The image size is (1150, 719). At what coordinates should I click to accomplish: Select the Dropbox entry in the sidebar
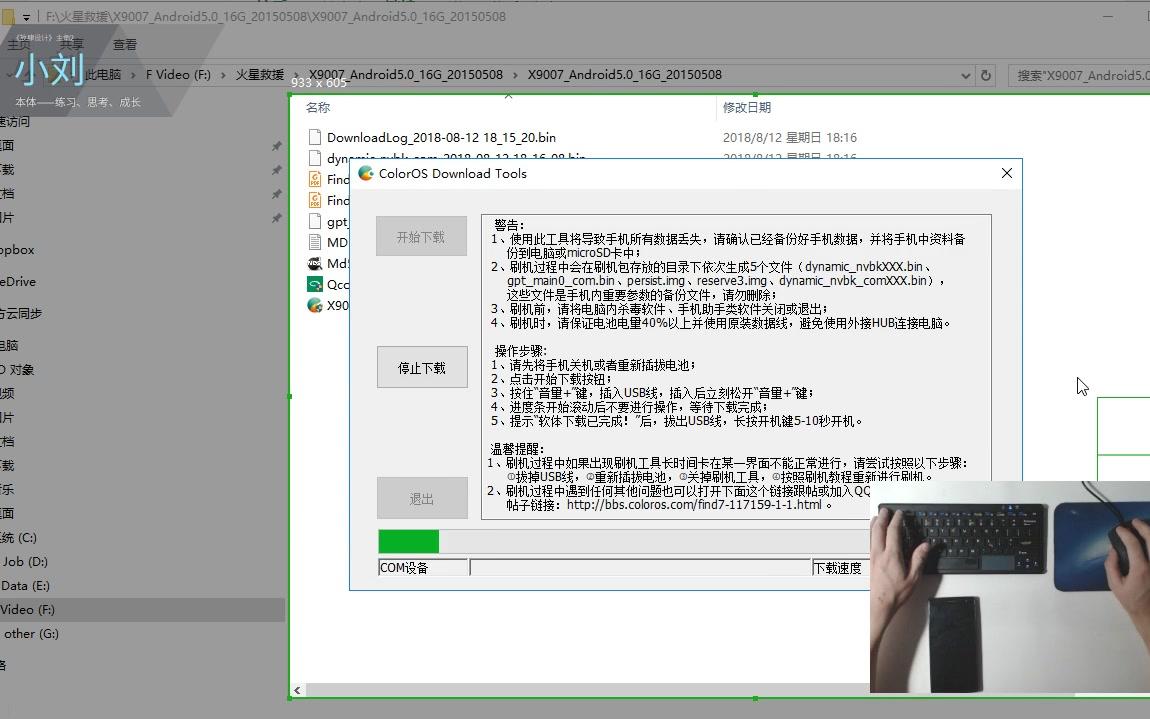coord(17,249)
